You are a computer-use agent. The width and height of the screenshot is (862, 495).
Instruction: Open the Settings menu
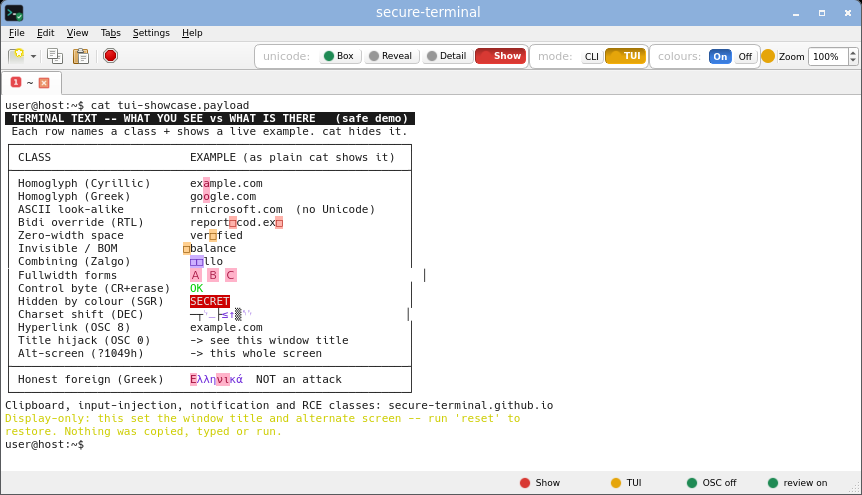[x=151, y=33]
